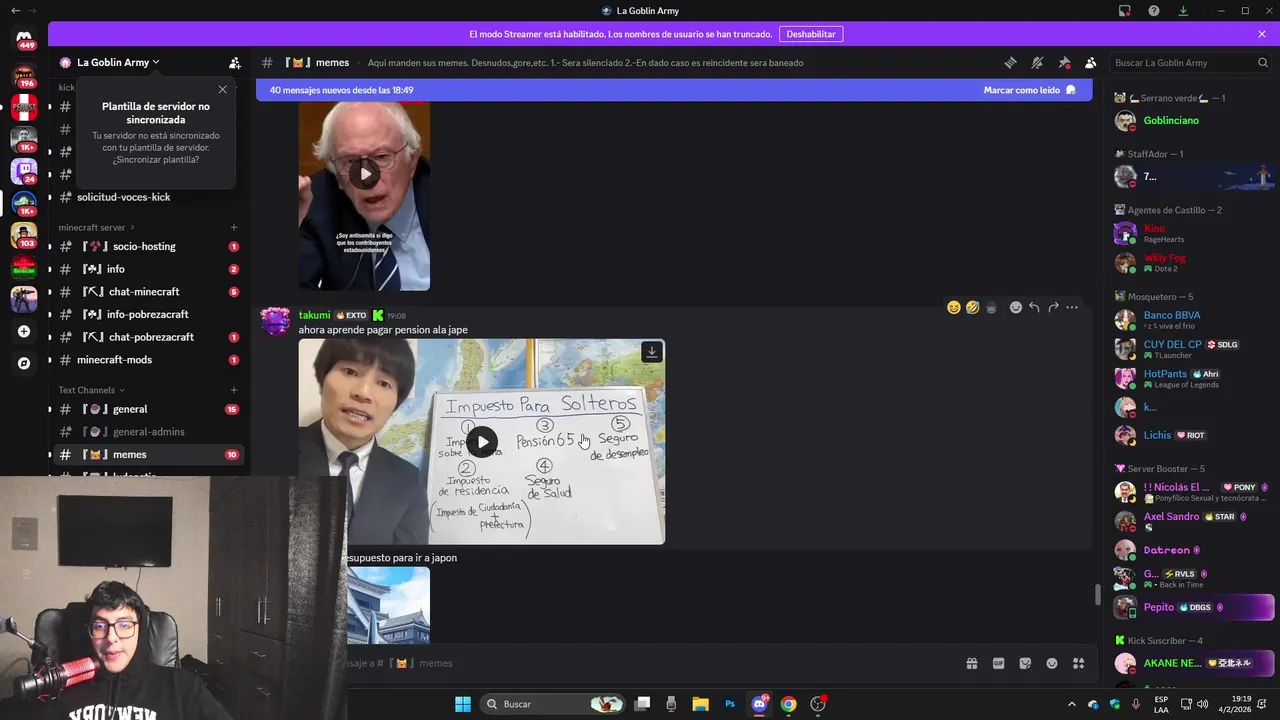Open the Twitch server icon in sidebar
Viewport: 1280px width, 720px height.
coord(24,169)
